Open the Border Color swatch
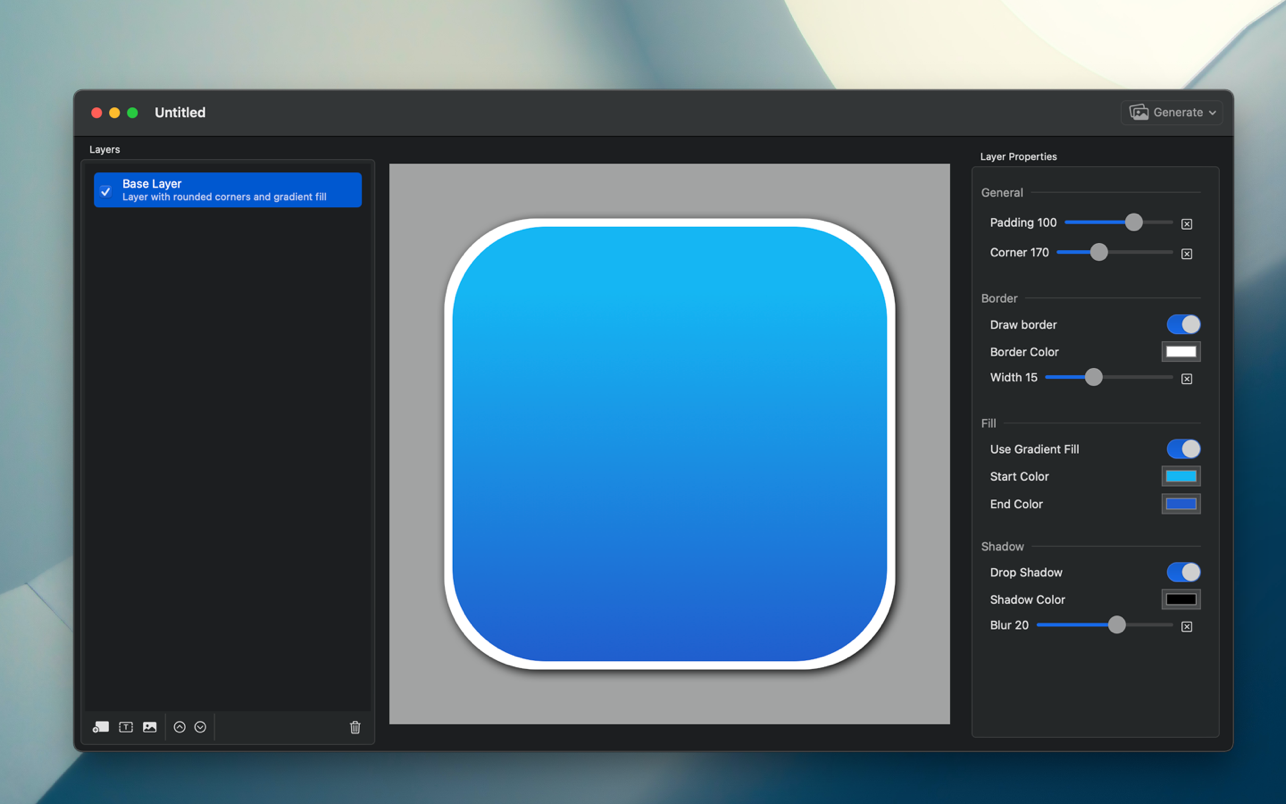 1181,352
